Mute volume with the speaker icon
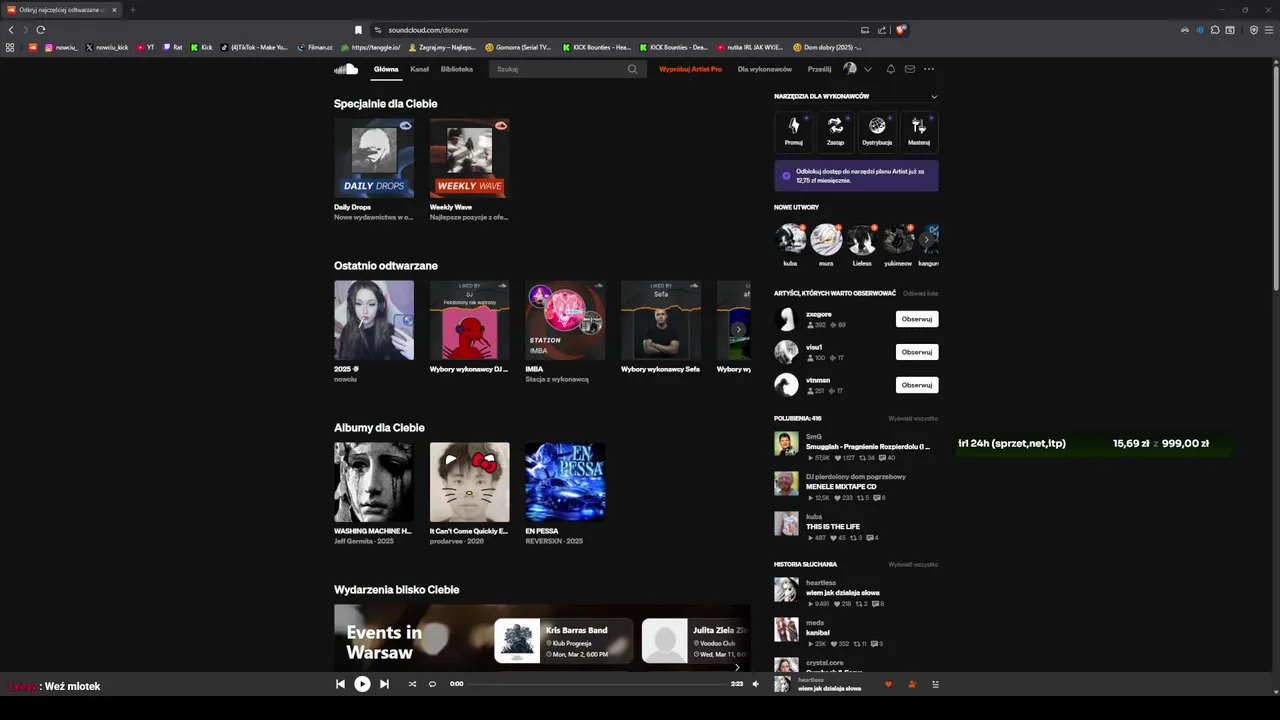 pos(755,684)
